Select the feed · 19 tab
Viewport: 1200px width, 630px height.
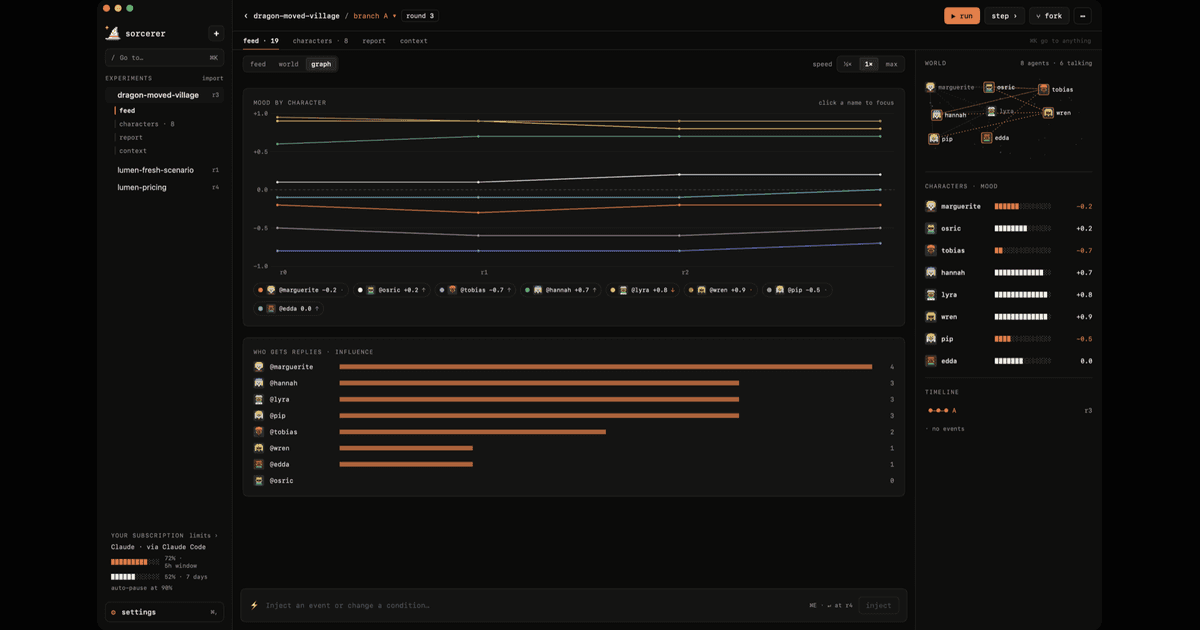click(261, 41)
